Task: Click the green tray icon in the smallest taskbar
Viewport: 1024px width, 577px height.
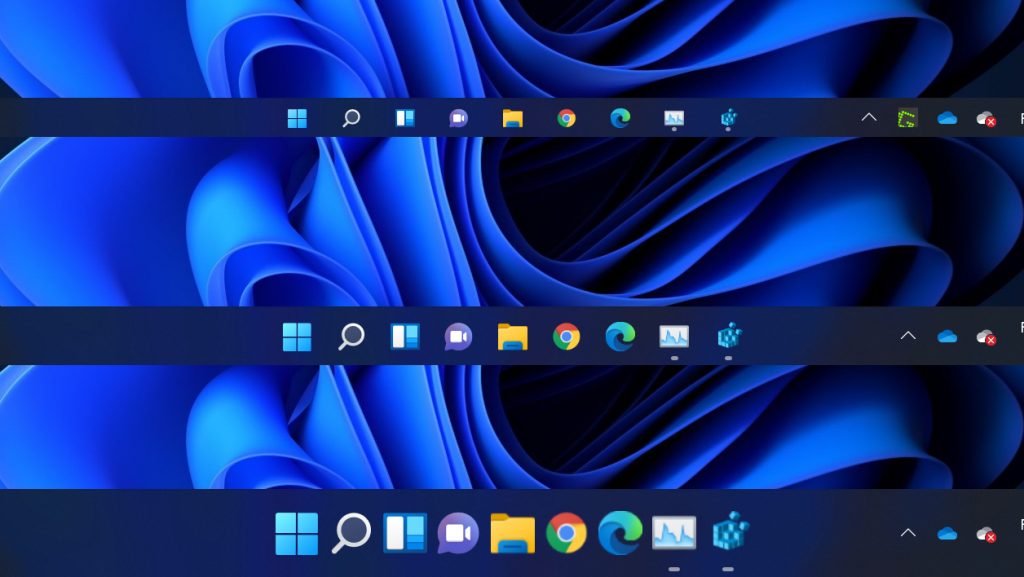Action: (907, 118)
